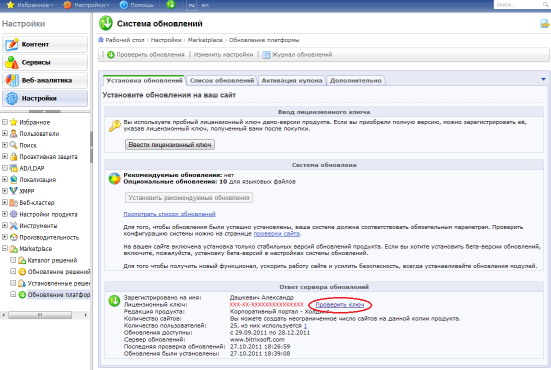The height and width of the screenshot is (370, 551).
Task: Click the Проверить ключ link
Action: (x=339, y=305)
